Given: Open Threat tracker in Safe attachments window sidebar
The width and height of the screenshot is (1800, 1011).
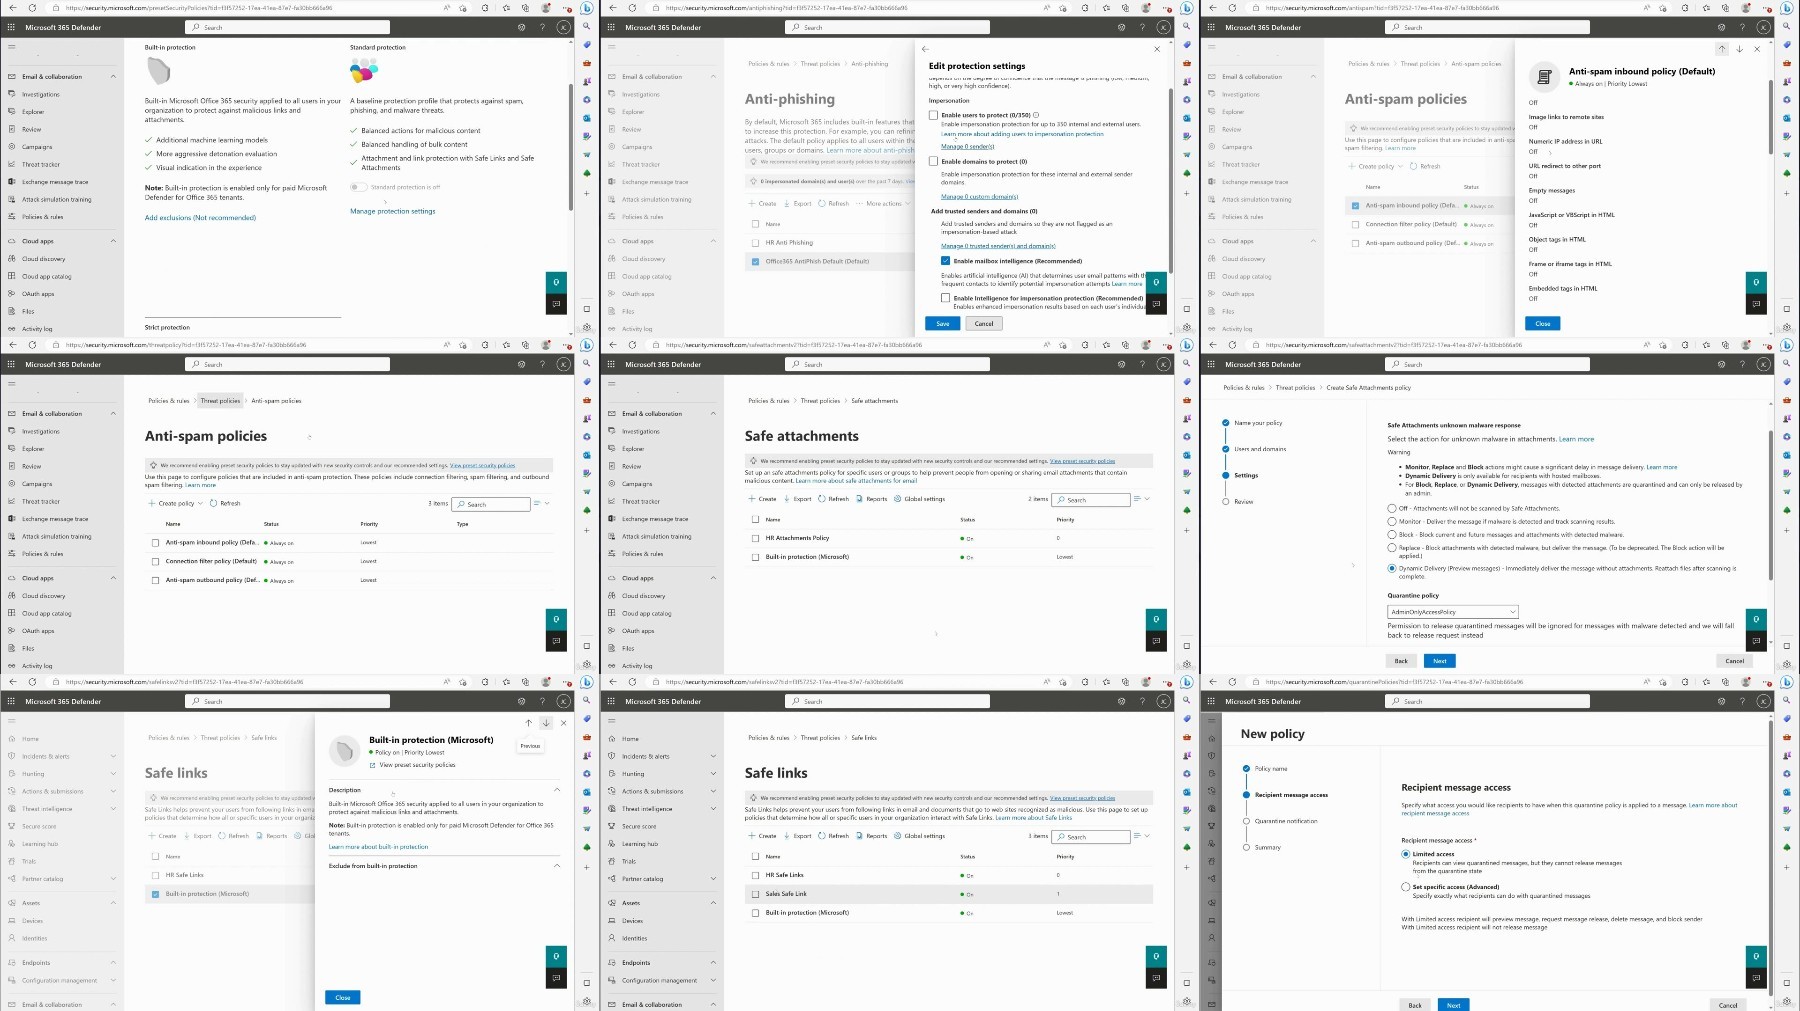Looking at the screenshot, I should point(641,501).
